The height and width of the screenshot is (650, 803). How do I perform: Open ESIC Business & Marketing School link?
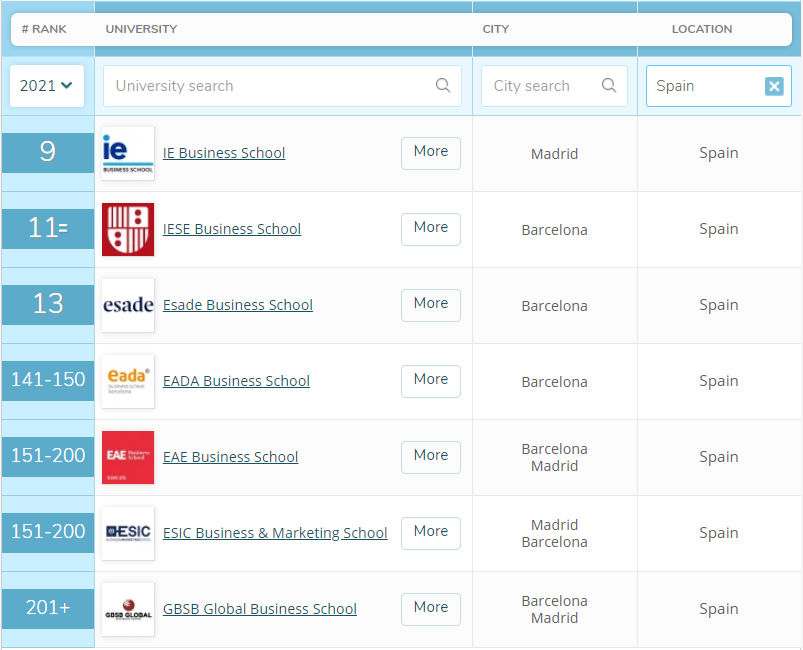coord(275,533)
